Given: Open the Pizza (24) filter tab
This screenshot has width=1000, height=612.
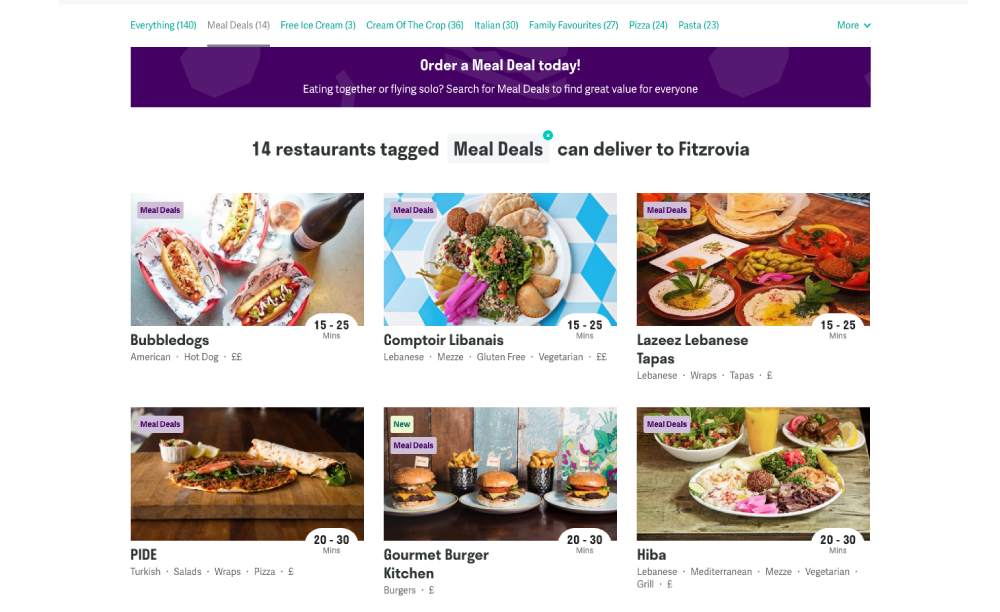Looking at the screenshot, I should tap(647, 25).
